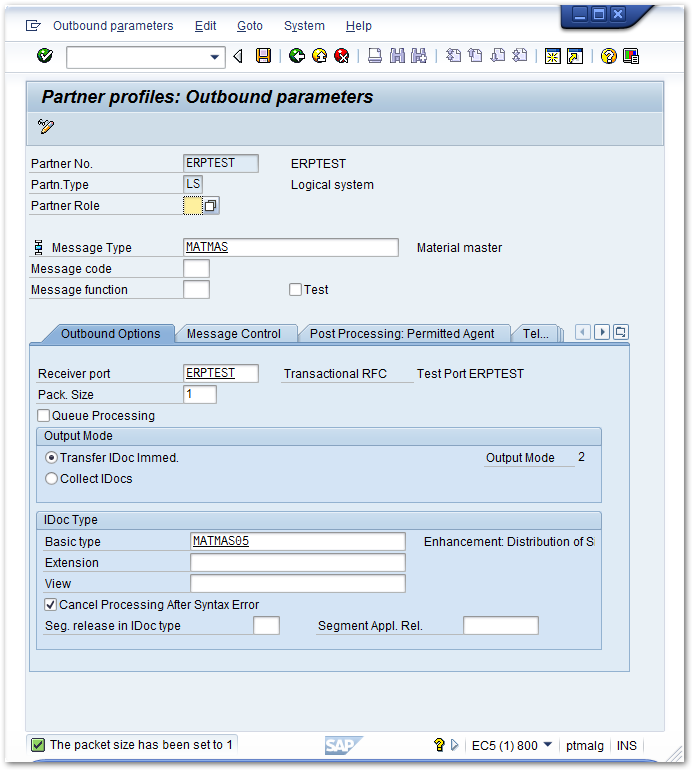Switch to Outbound Options tab
Image resolution: width=693 pixels, height=771 pixels.
click(x=111, y=334)
